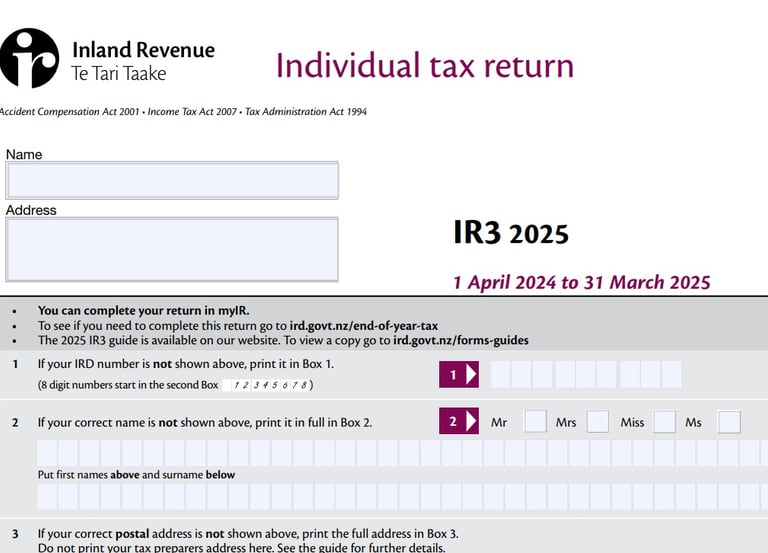Screen dimensions: 768x553
Task: Click the 'IR3 2025' form title
Action: click(511, 233)
